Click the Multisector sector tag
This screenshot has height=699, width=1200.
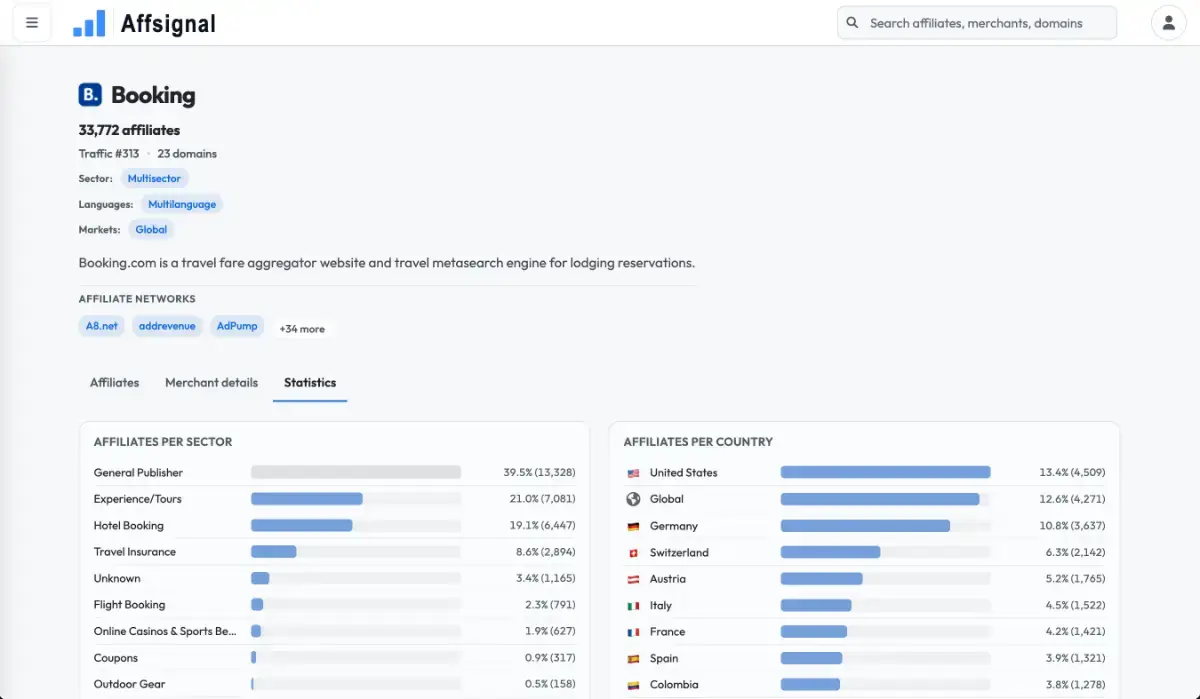tap(154, 178)
